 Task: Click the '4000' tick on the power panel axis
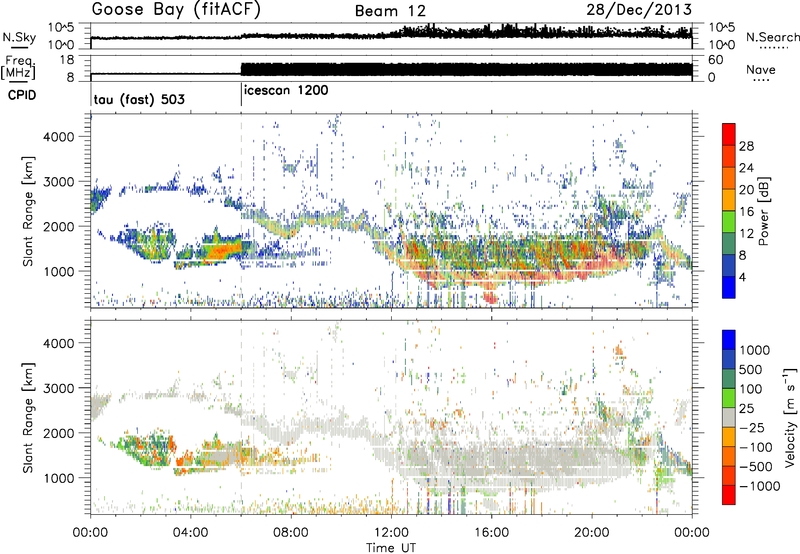60,137
